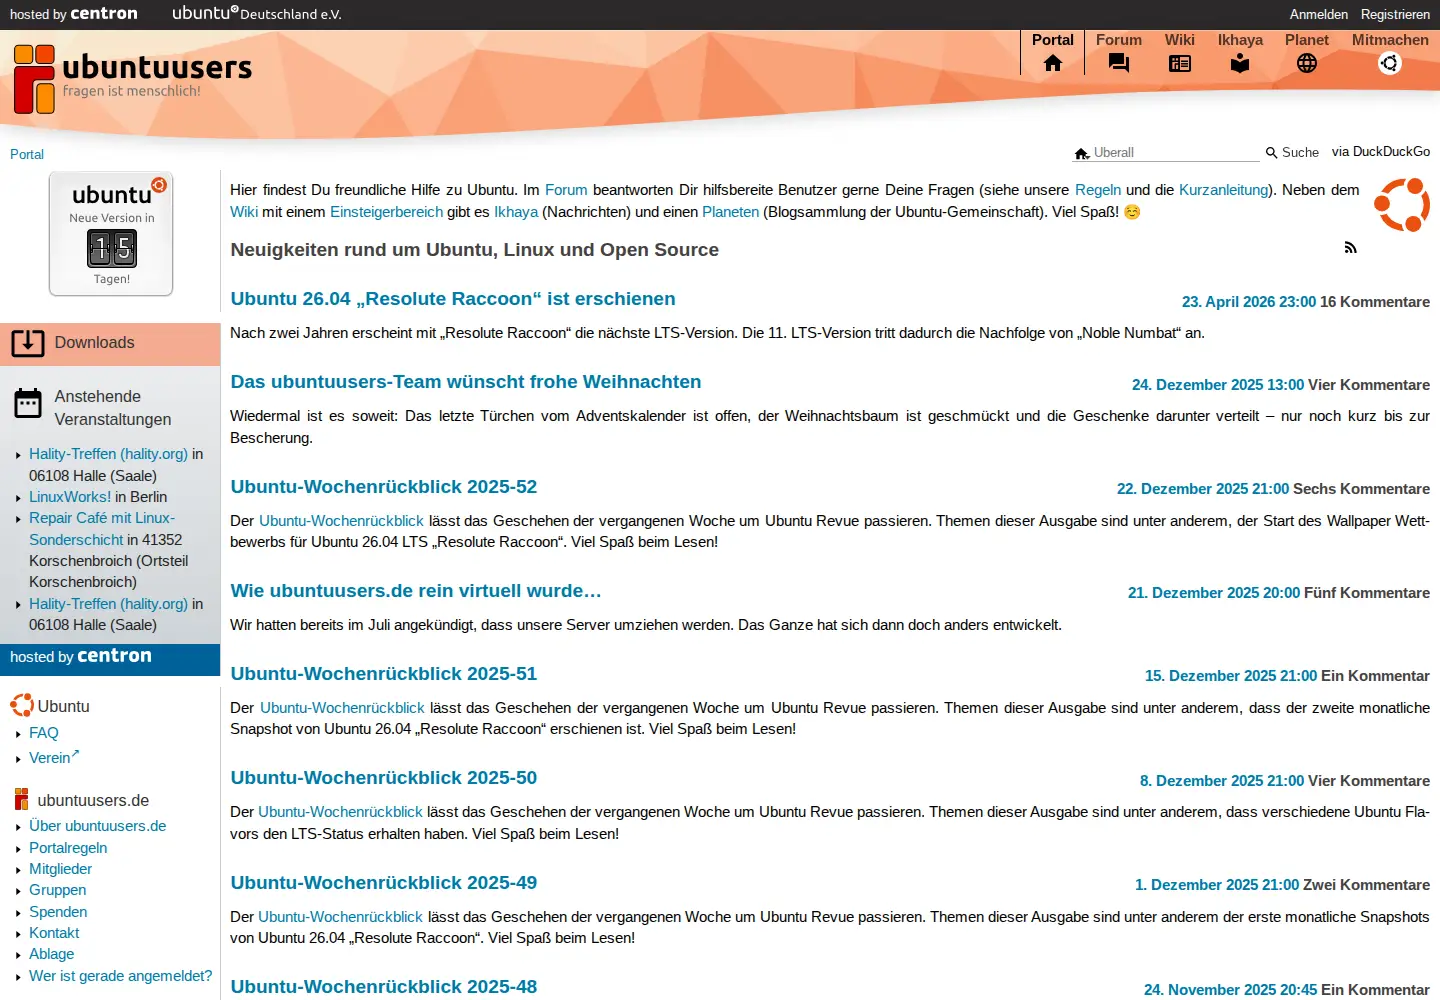This screenshot has width=1440, height=1000.
Task: Click the Ikhaya menu label
Action: pos(1240,40)
